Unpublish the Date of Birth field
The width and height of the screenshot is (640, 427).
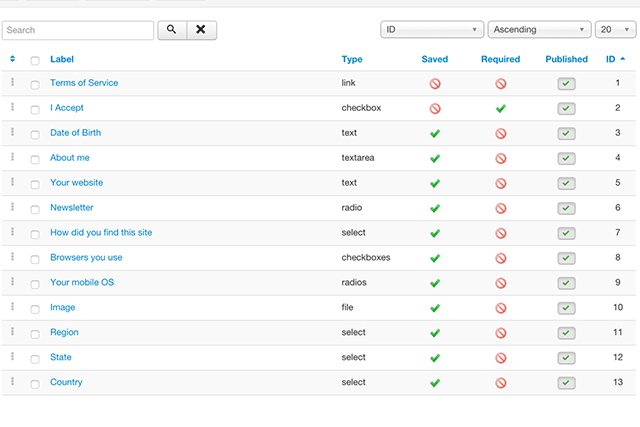coord(566,133)
